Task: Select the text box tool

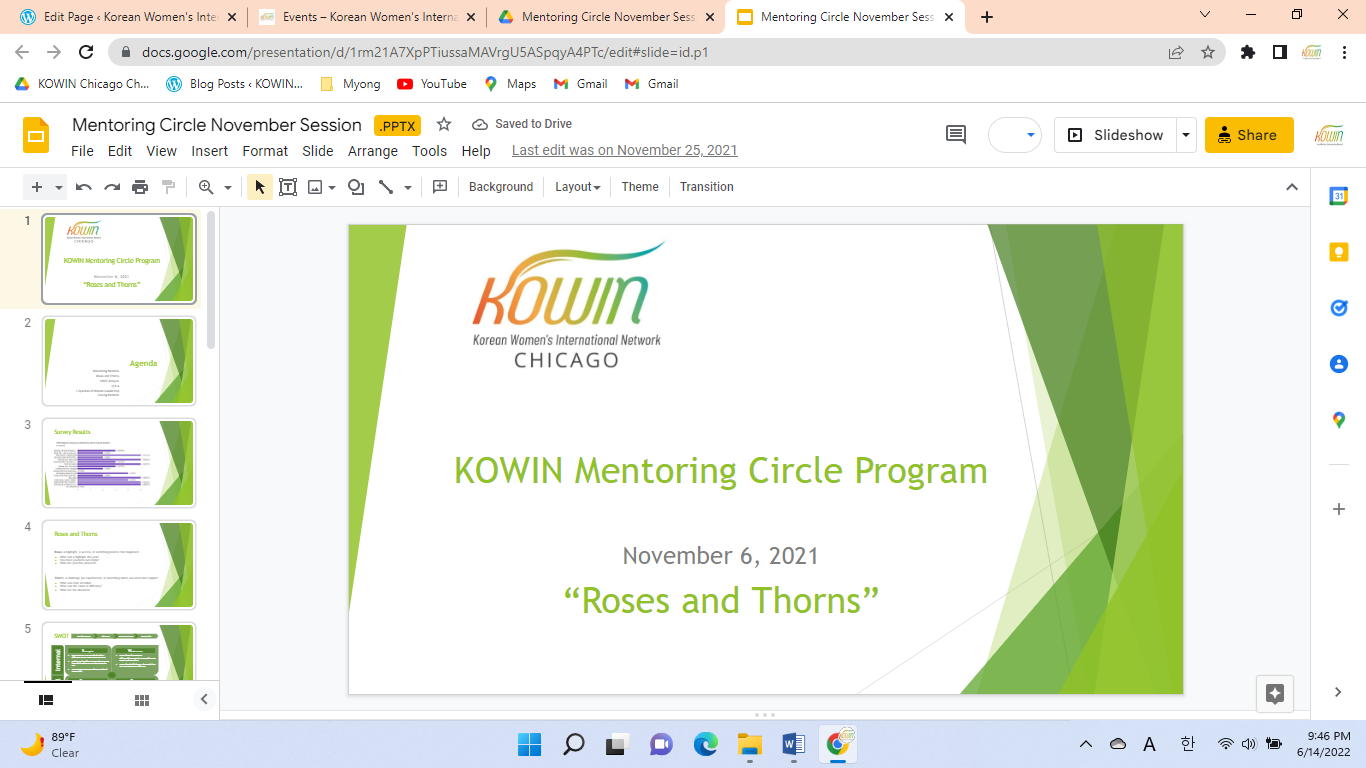Action: [288, 187]
